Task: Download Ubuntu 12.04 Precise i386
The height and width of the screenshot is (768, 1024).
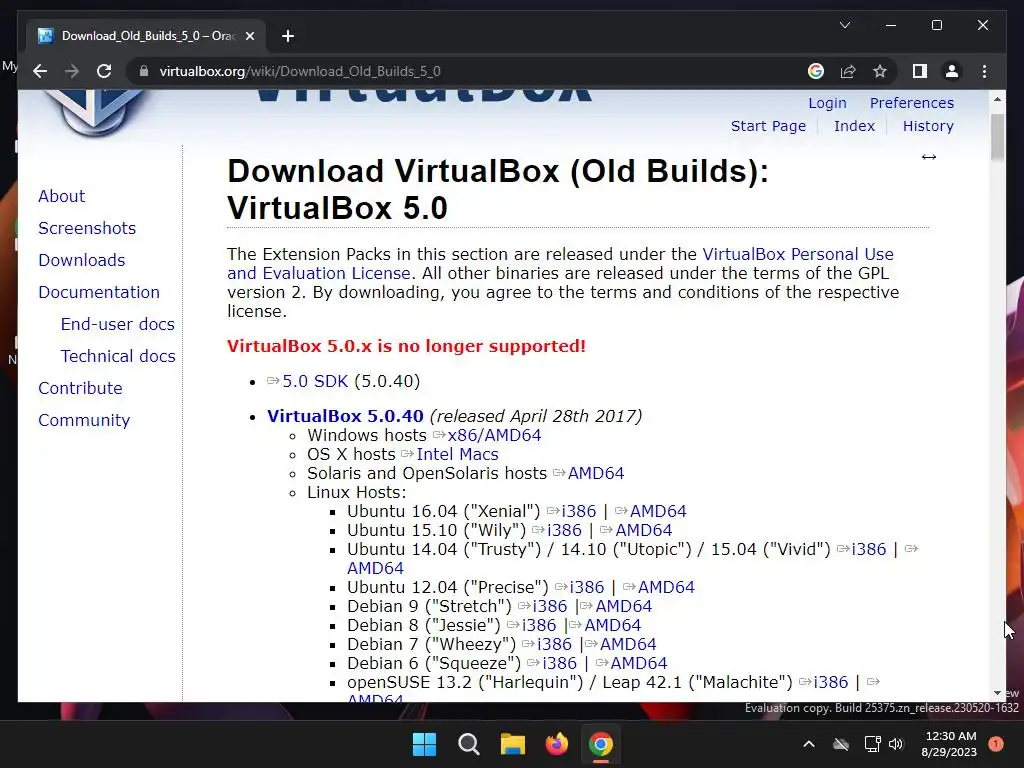Action: (586, 586)
